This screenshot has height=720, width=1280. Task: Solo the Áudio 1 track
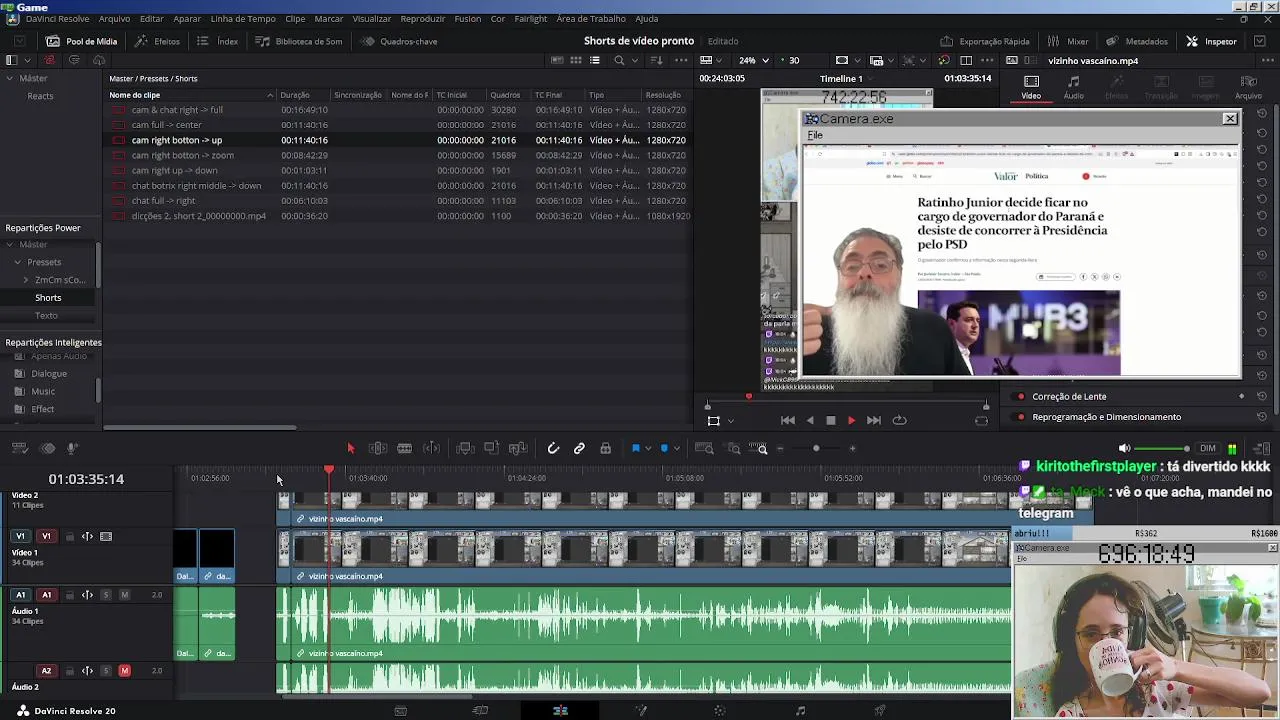pyautogui.click(x=106, y=595)
